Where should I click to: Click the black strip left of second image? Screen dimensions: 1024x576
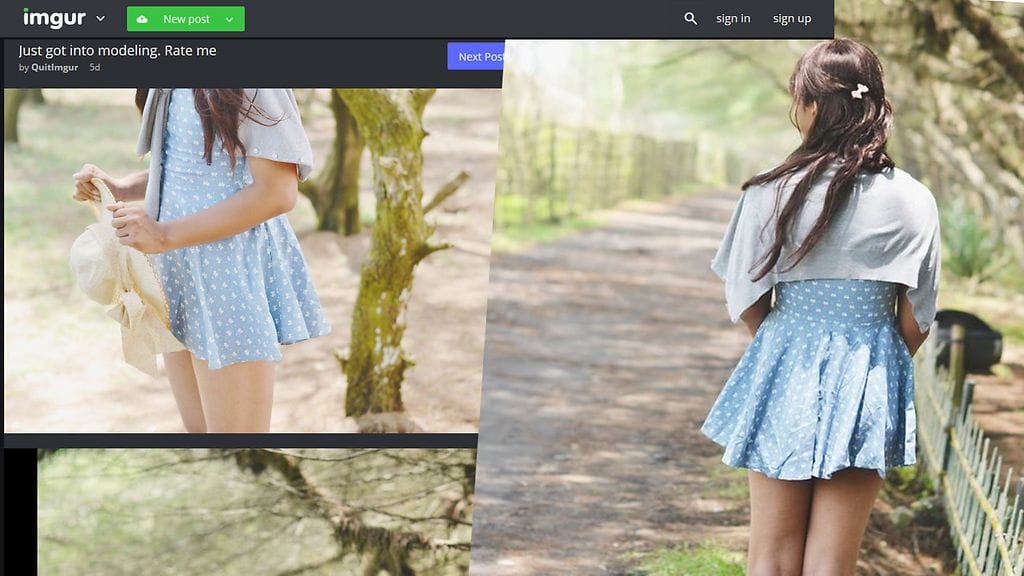(20, 512)
